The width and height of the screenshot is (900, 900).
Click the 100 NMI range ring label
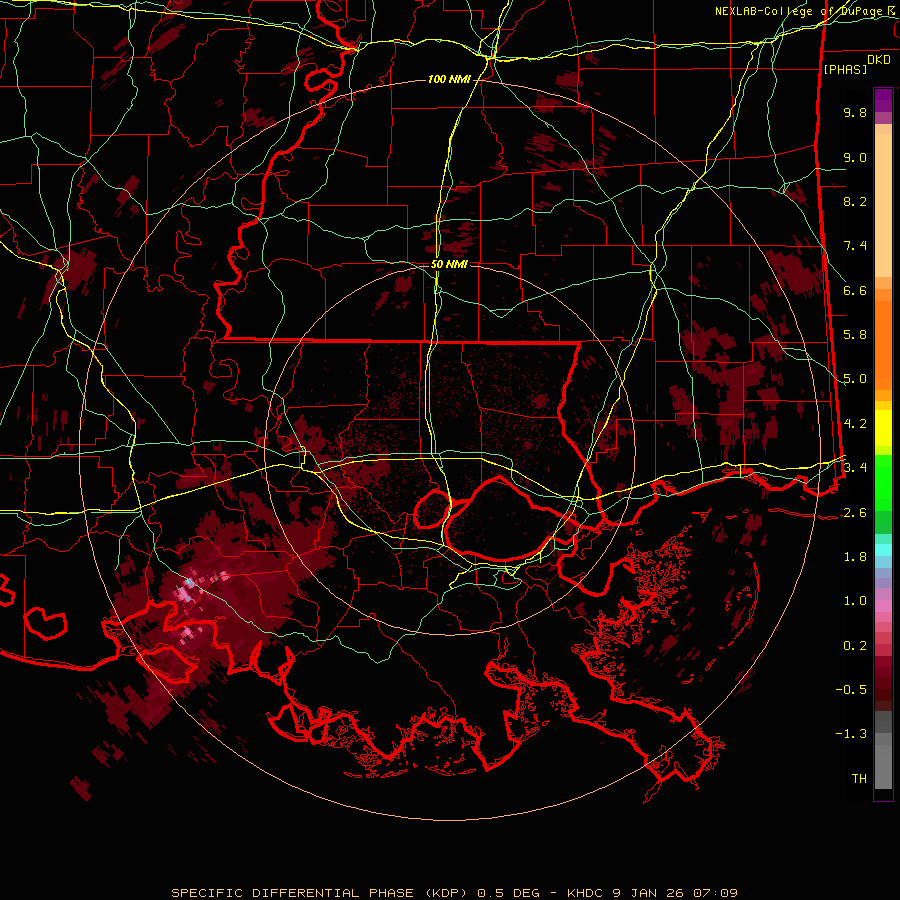pos(449,79)
